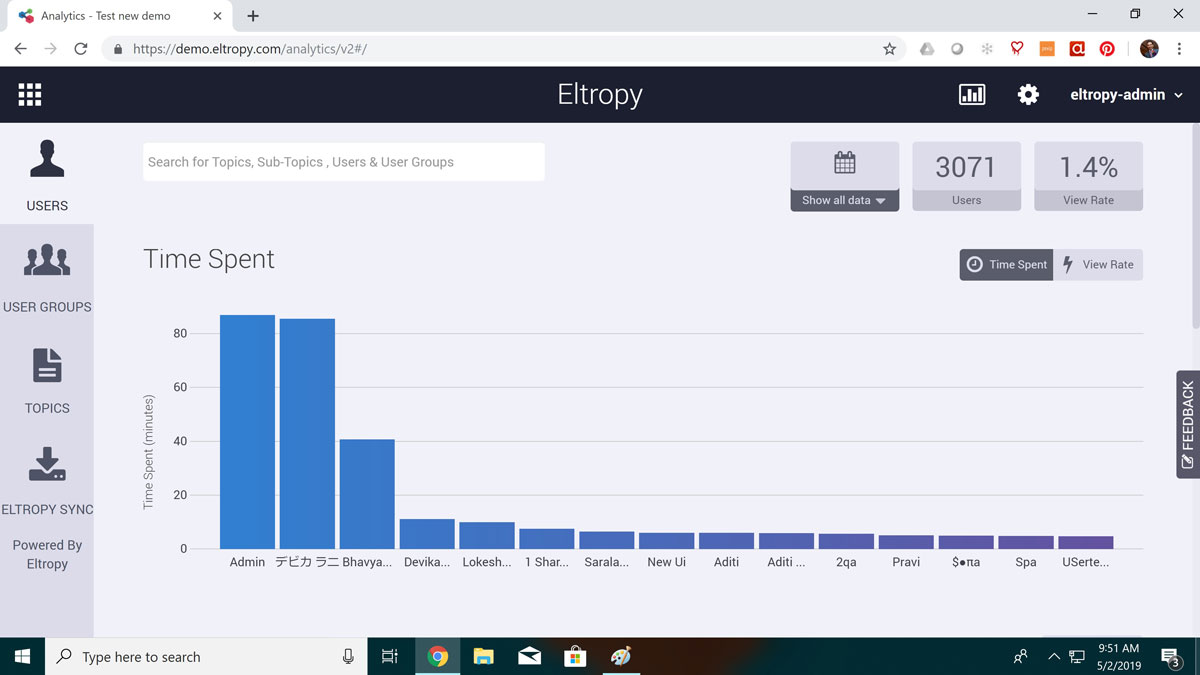This screenshot has width=1200, height=675.
Task: Open Eltropy Sync download icon
Action: 47,466
